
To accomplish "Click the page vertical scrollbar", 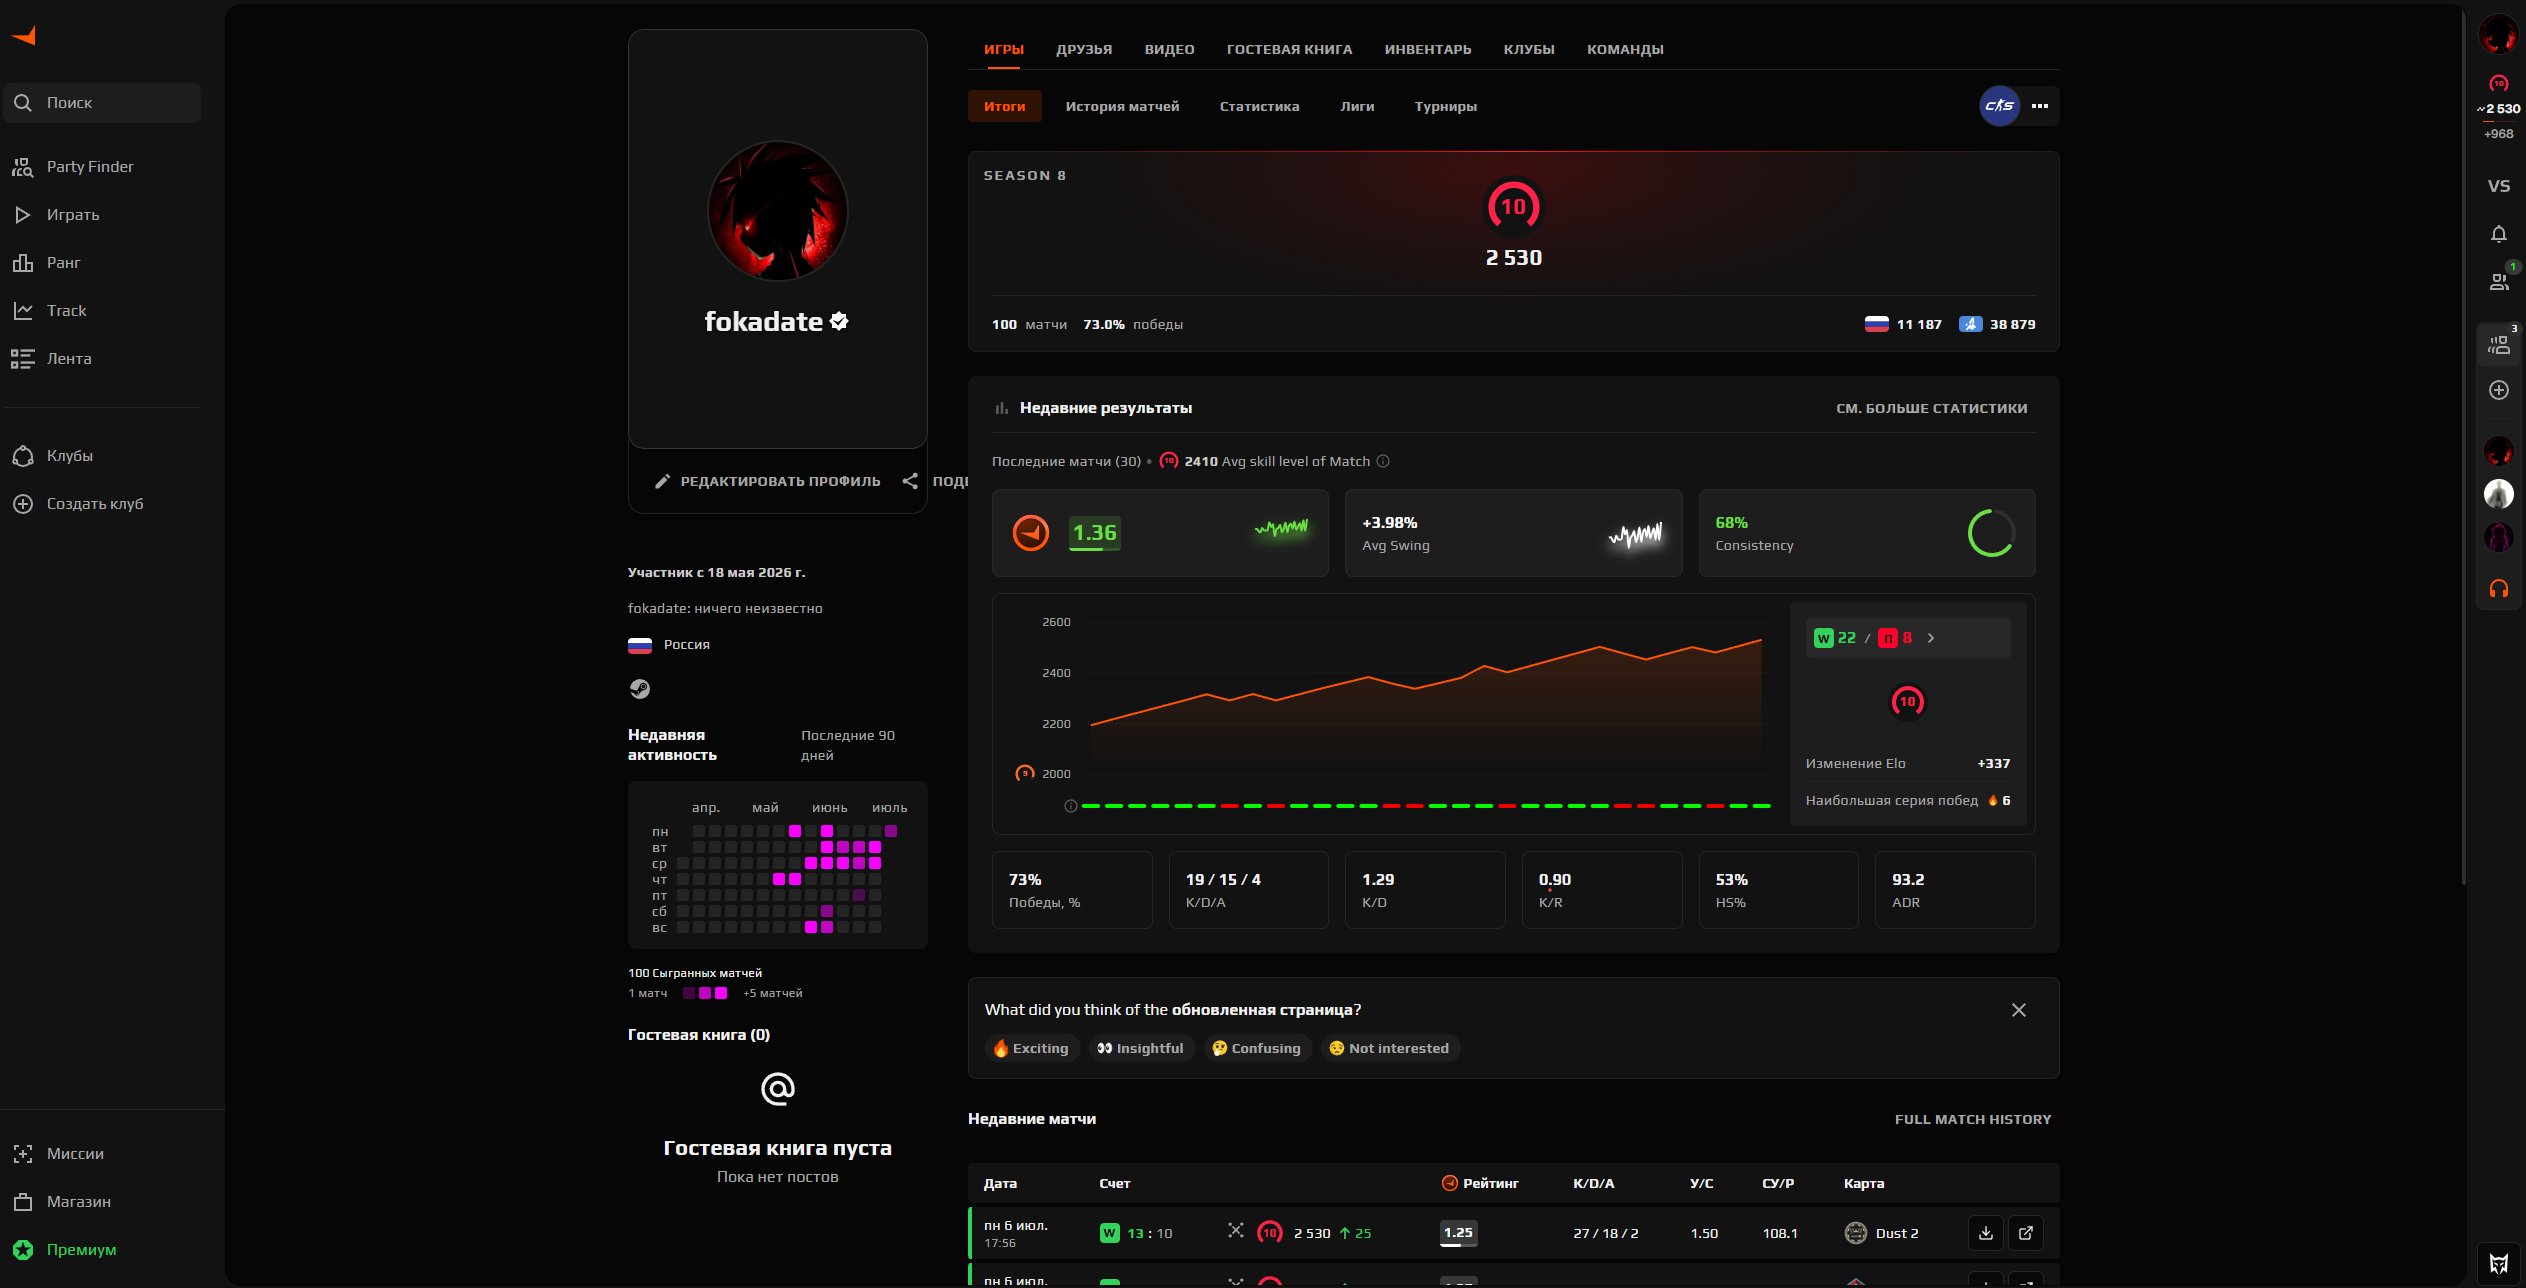I will 2464,447.
